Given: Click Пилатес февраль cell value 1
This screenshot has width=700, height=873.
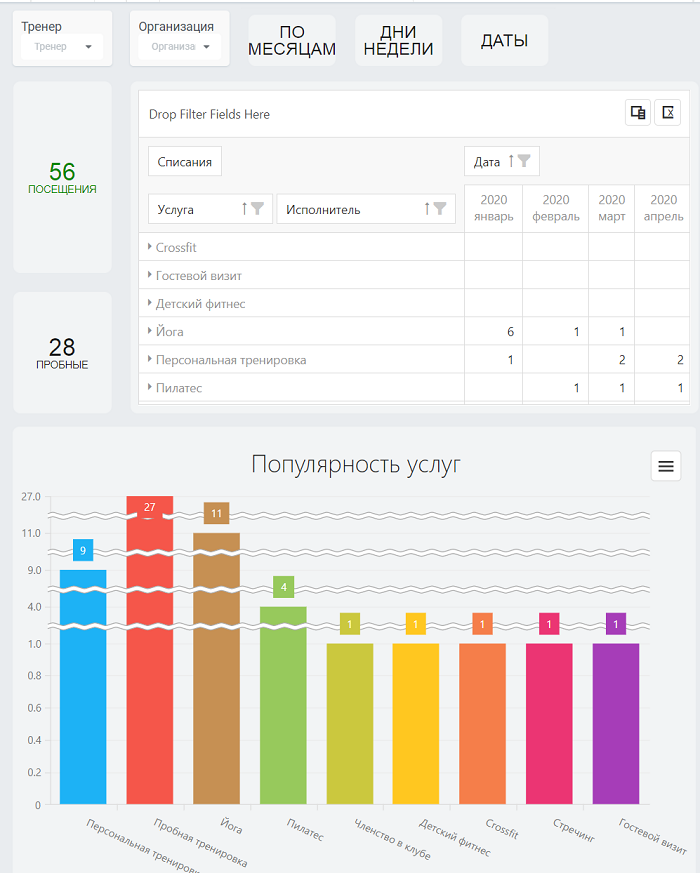Looking at the screenshot, I should pos(556,388).
